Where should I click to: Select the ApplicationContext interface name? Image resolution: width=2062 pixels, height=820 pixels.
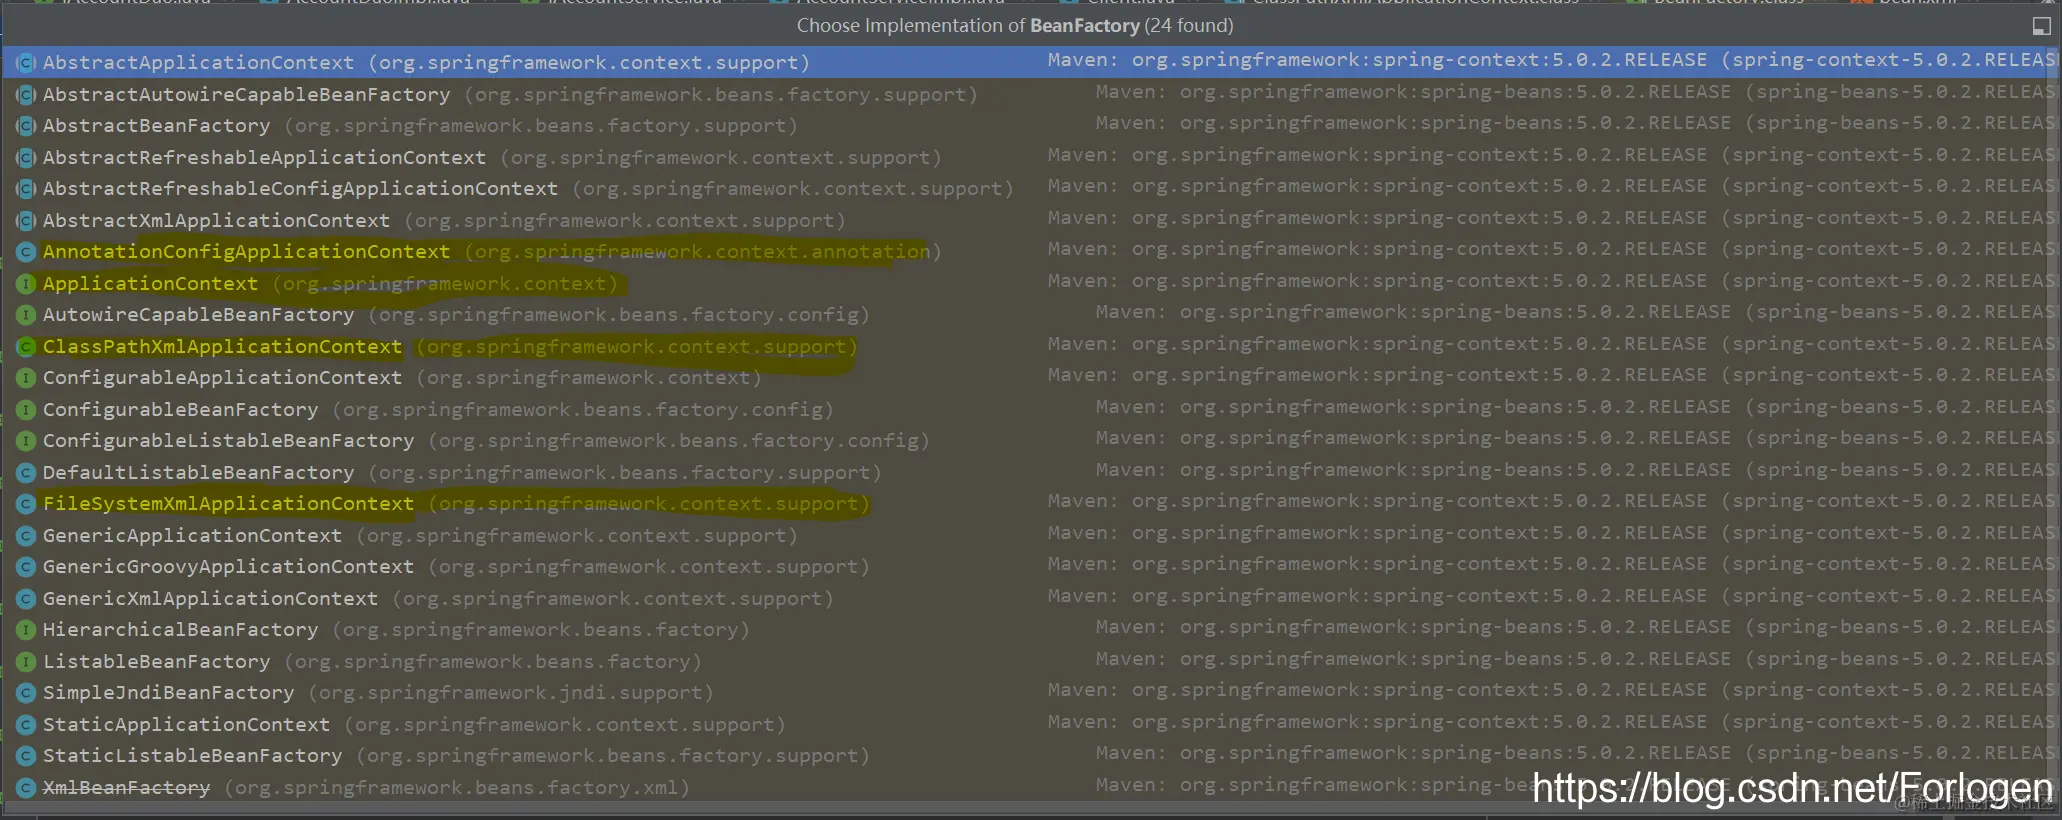click(150, 284)
